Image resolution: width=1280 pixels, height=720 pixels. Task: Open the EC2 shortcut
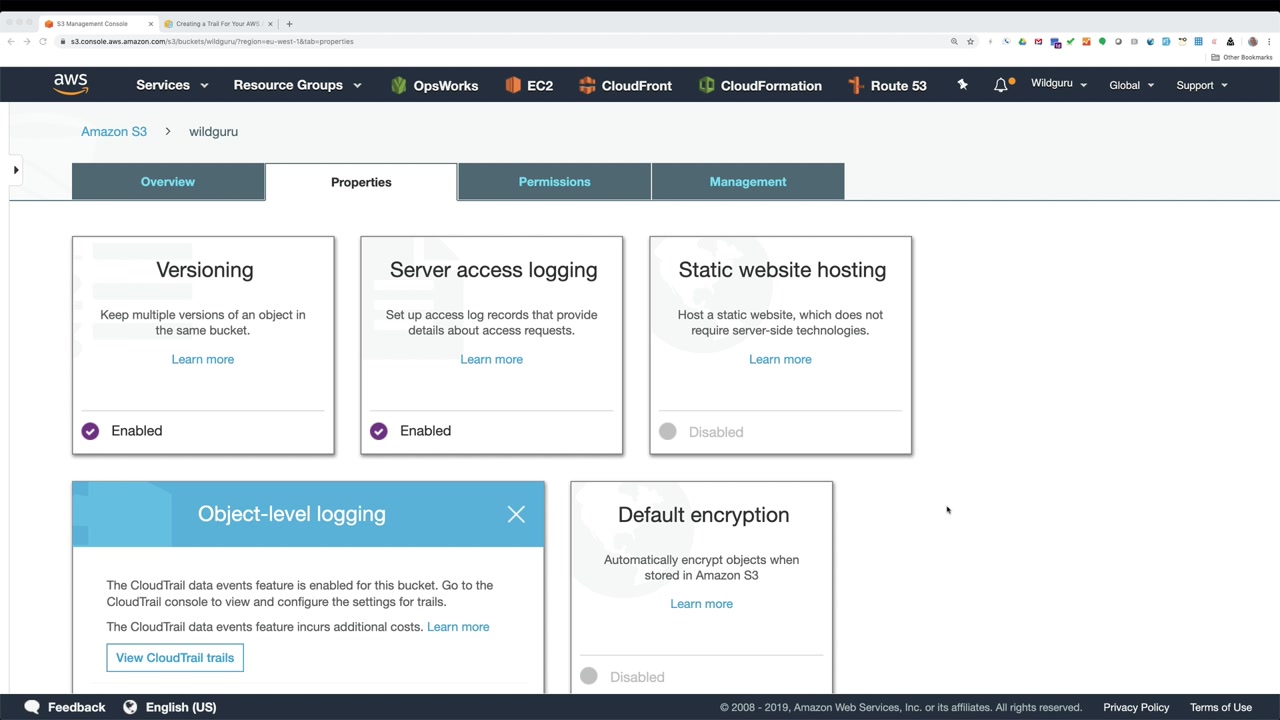[529, 85]
